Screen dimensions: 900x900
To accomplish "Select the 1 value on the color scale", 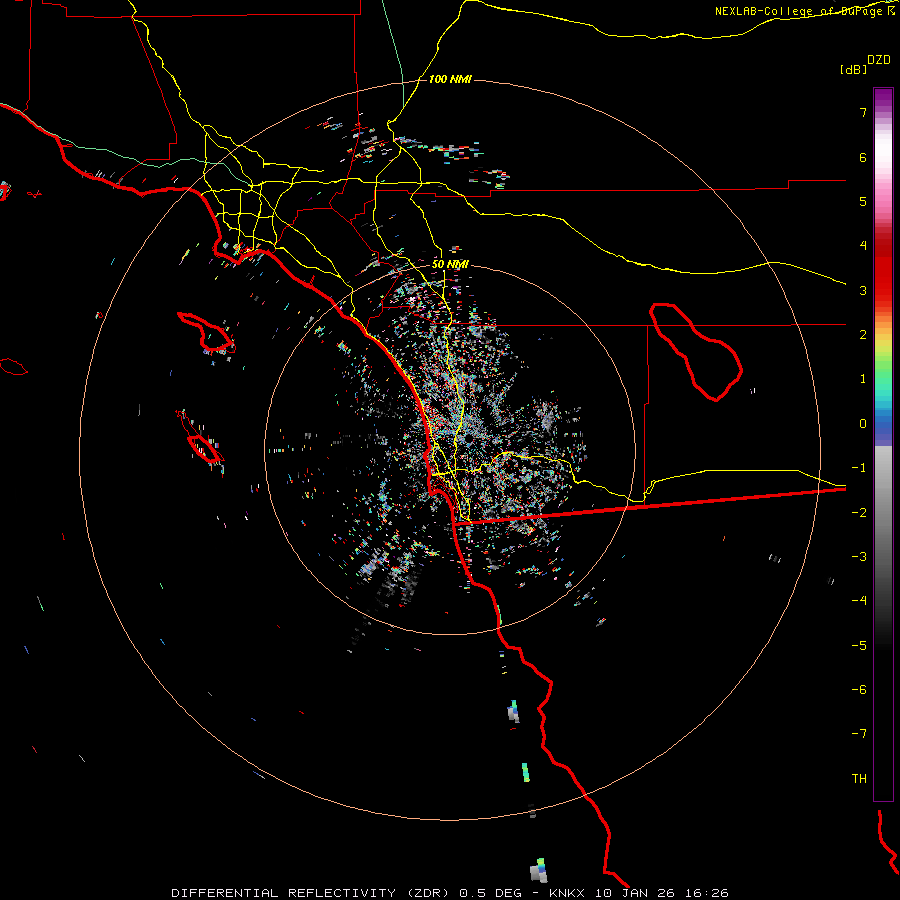I will (x=863, y=379).
